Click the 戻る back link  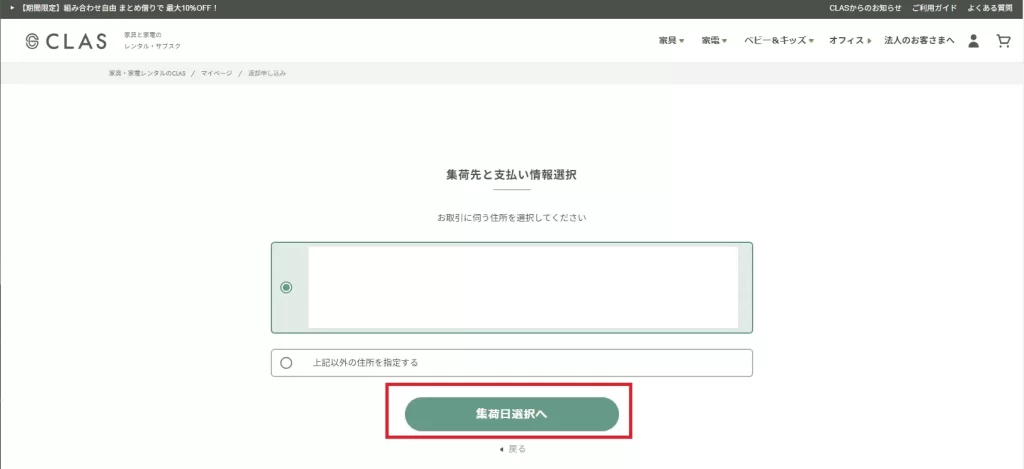512,449
